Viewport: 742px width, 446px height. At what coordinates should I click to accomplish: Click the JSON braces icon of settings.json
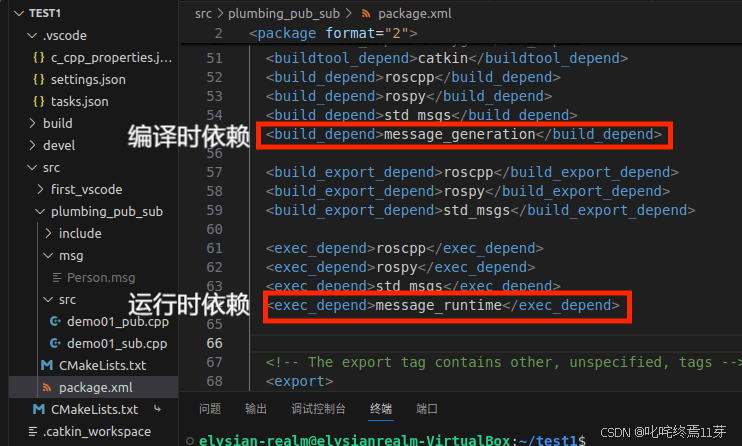[39, 80]
